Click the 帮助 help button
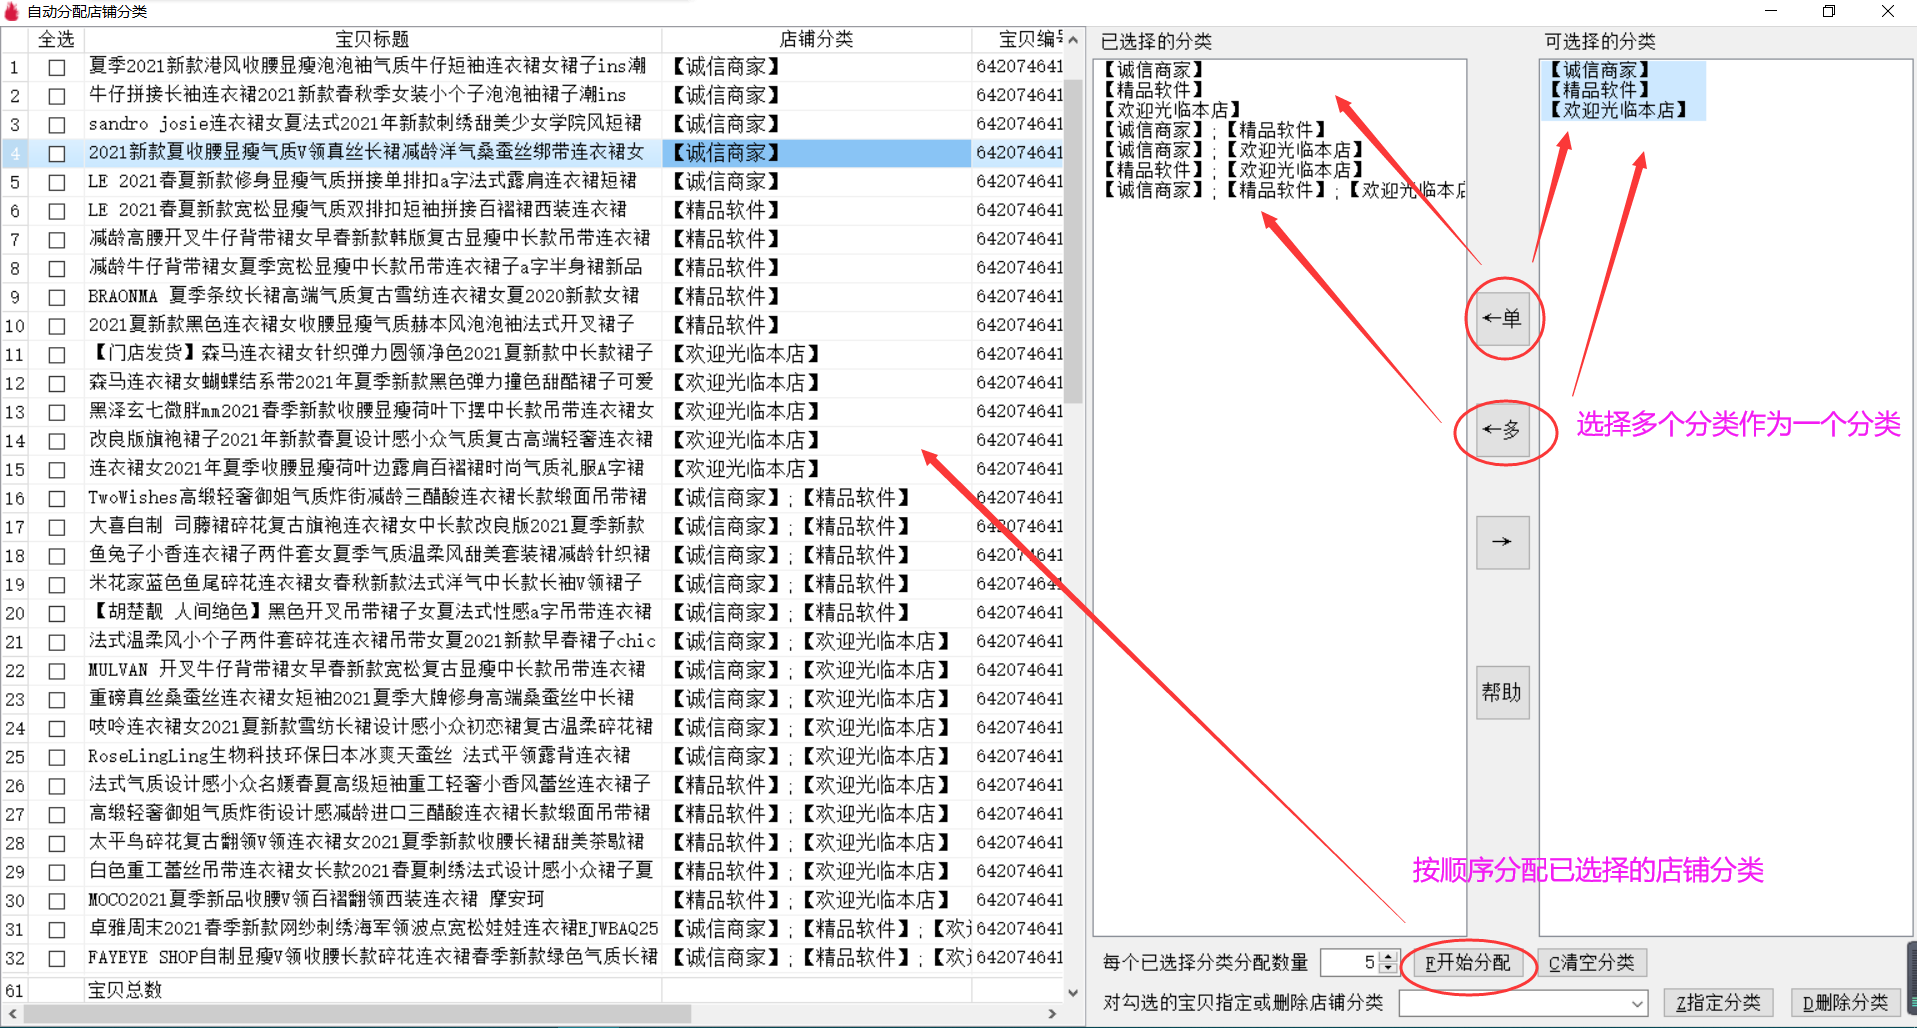The width and height of the screenshot is (1917, 1028). (x=1502, y=692)
